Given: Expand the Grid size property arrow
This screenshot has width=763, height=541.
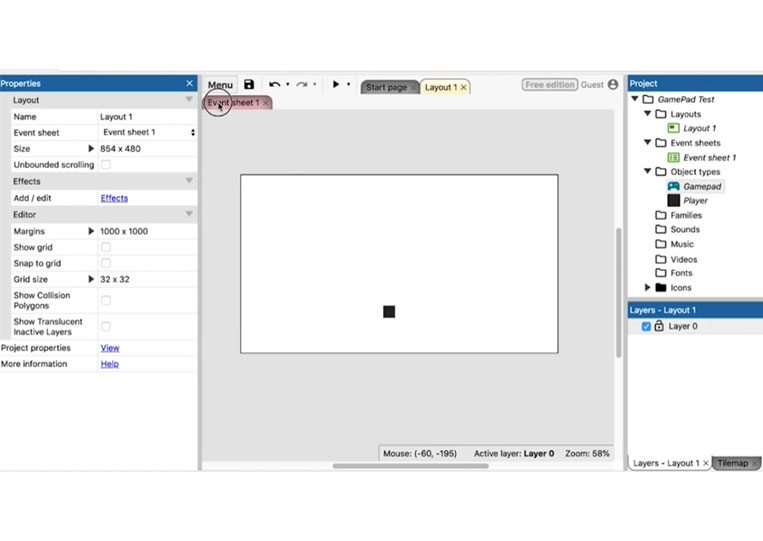Looking at the screenshot, I should point(91,279).
